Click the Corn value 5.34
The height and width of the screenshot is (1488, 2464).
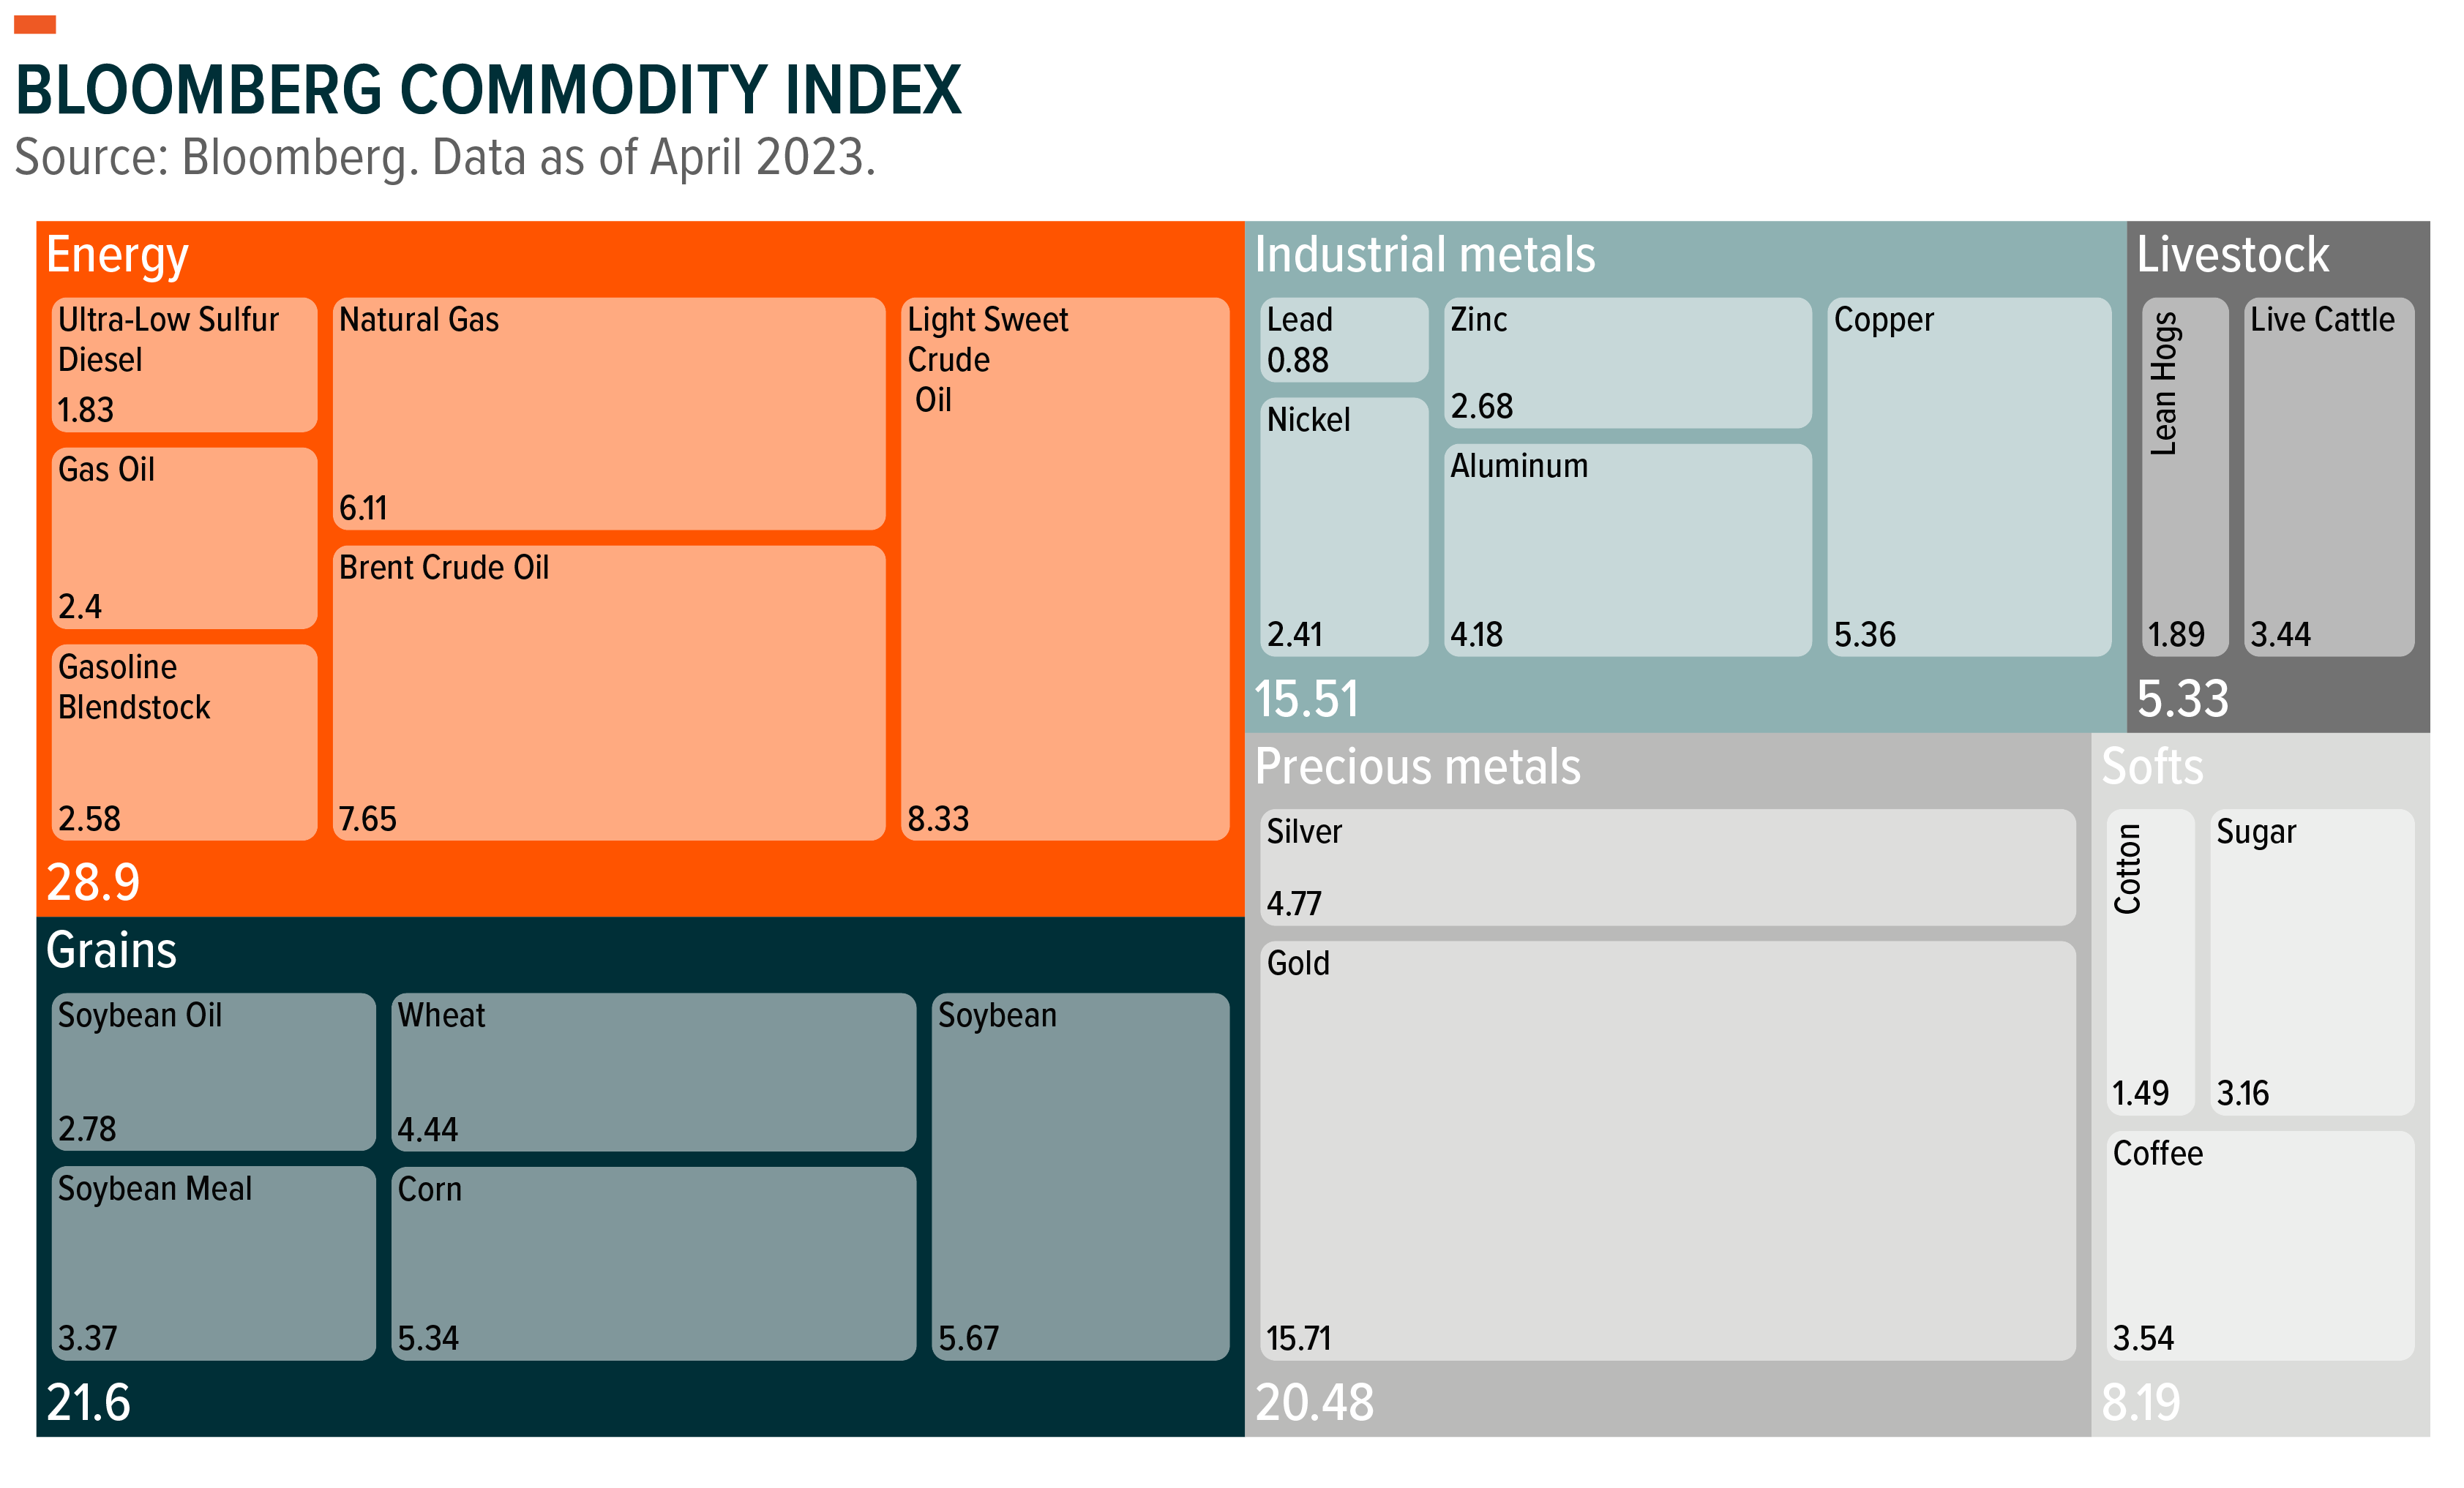(x=427, y=1338)
